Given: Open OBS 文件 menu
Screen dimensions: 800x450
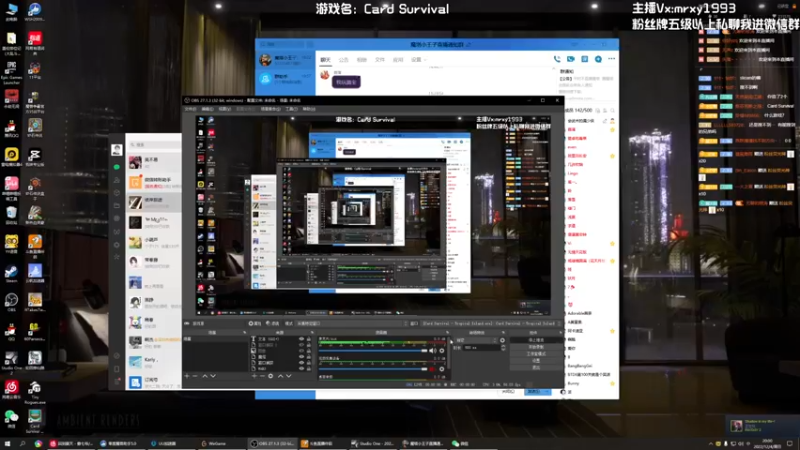Looking at the screenshot, I should tap(190, 109).
